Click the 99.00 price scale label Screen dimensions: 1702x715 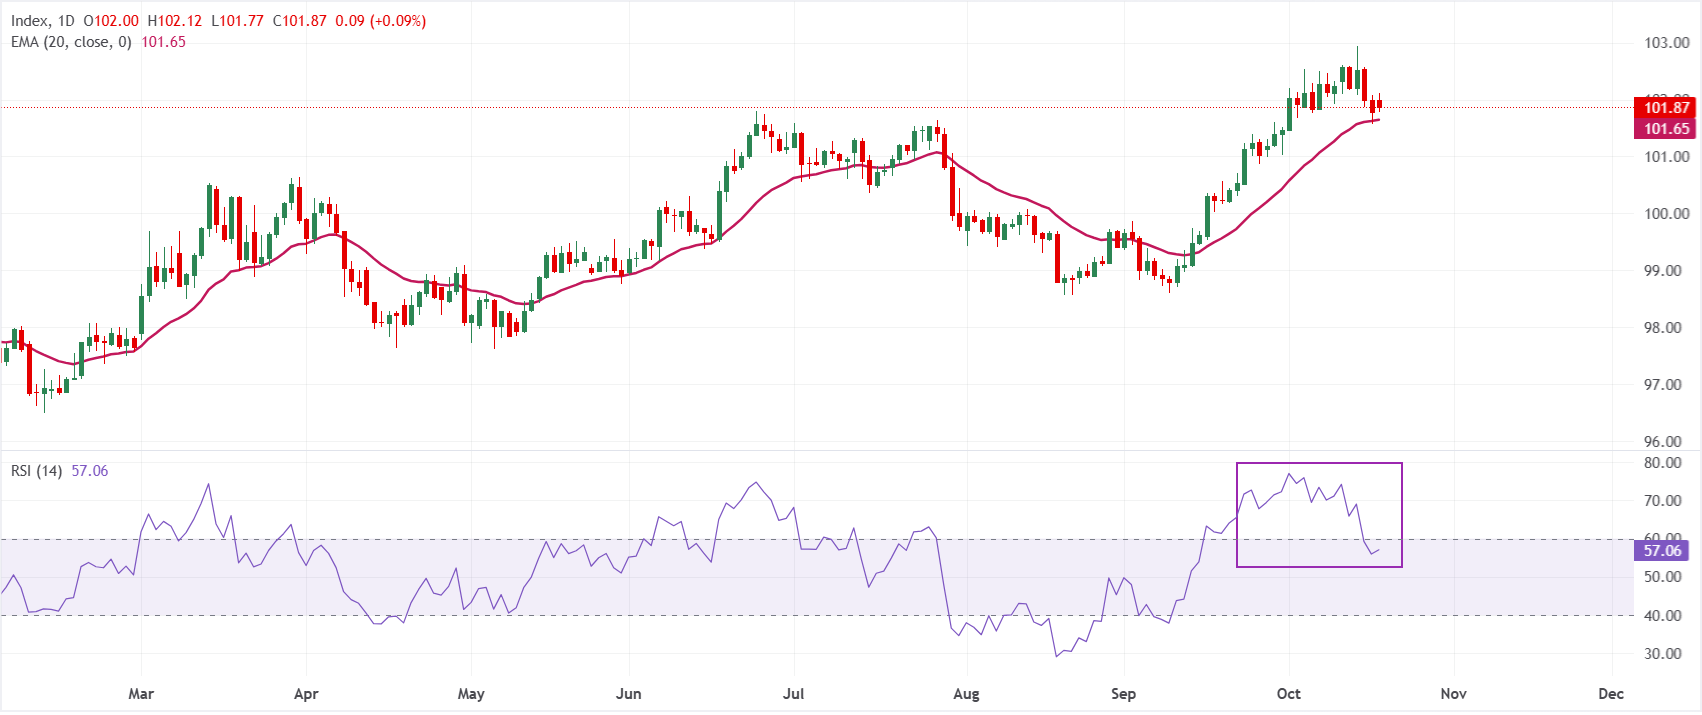point(1667,271)
